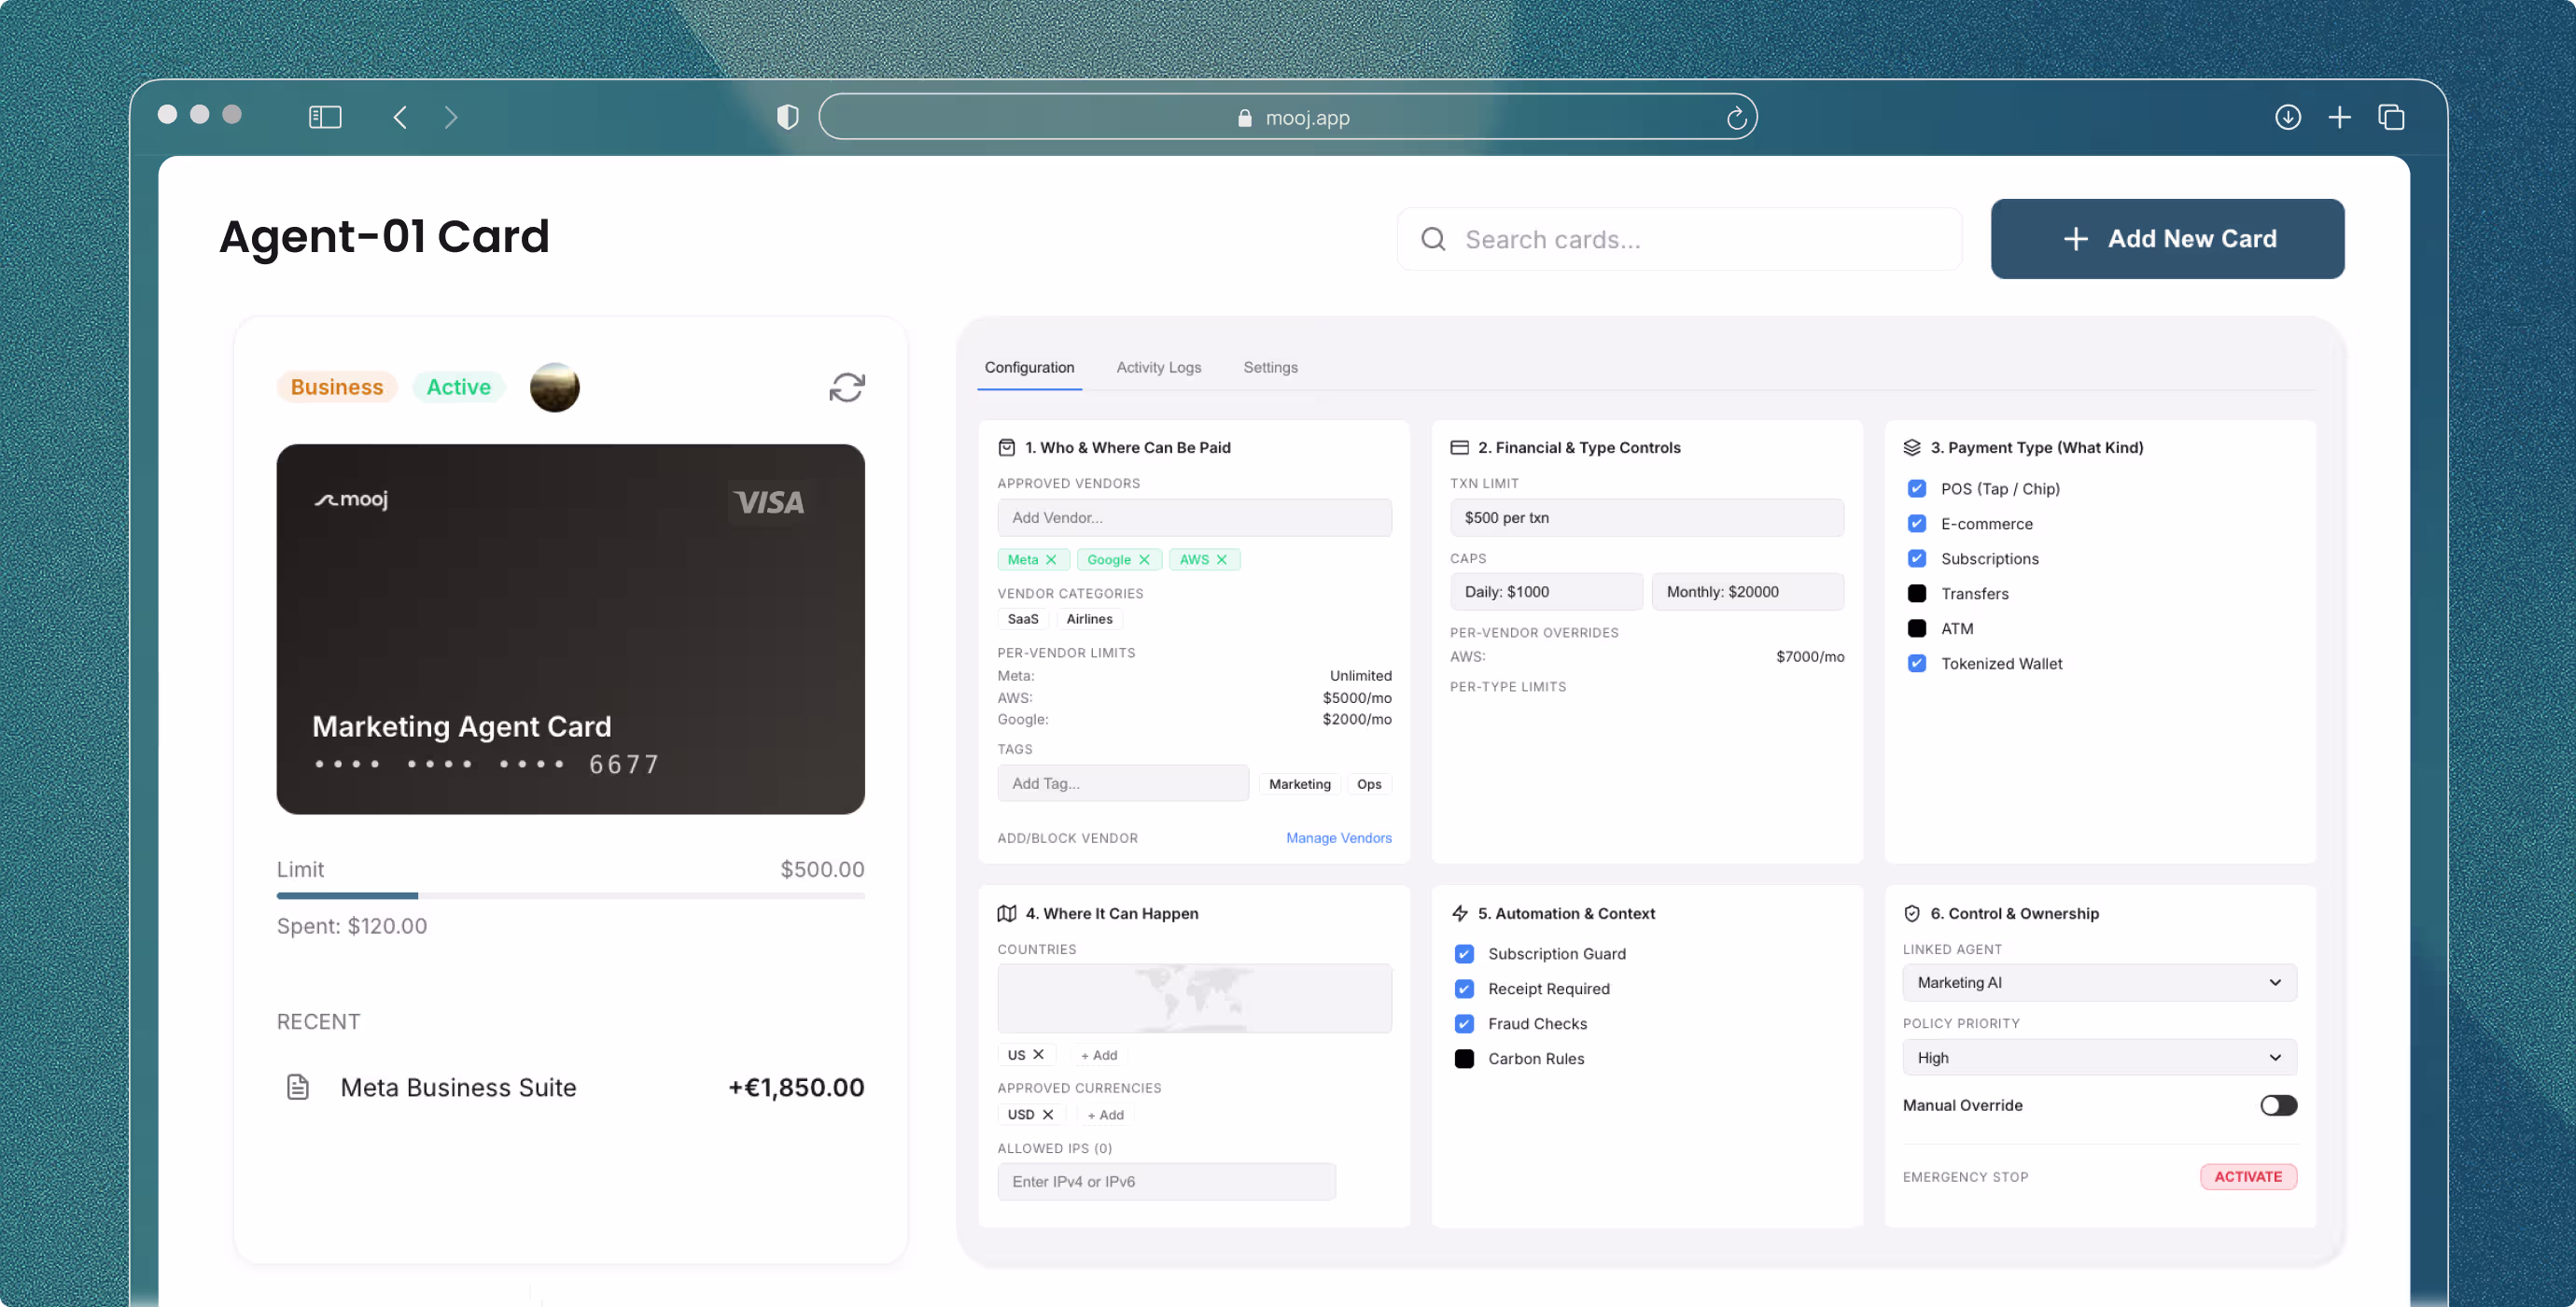This screenshot has height=1307, width=2576.
Task: Click the shopping bag icon in section 1
Action: (x=1007, y=448)
